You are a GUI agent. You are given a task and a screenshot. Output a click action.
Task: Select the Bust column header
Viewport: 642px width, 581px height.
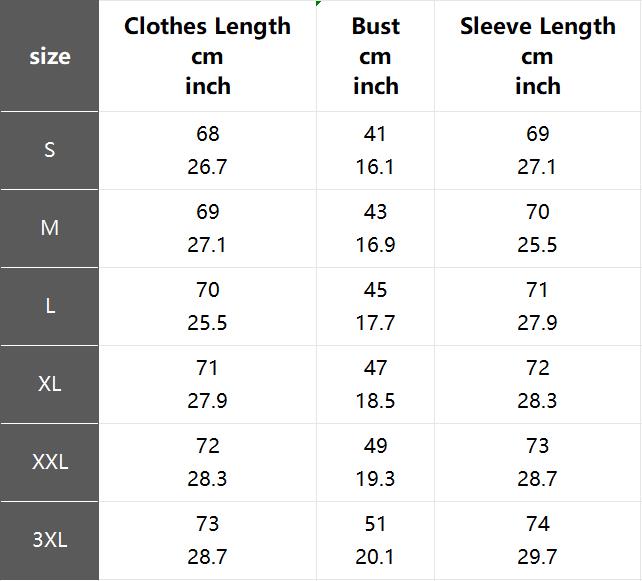[x=375, y=56]
